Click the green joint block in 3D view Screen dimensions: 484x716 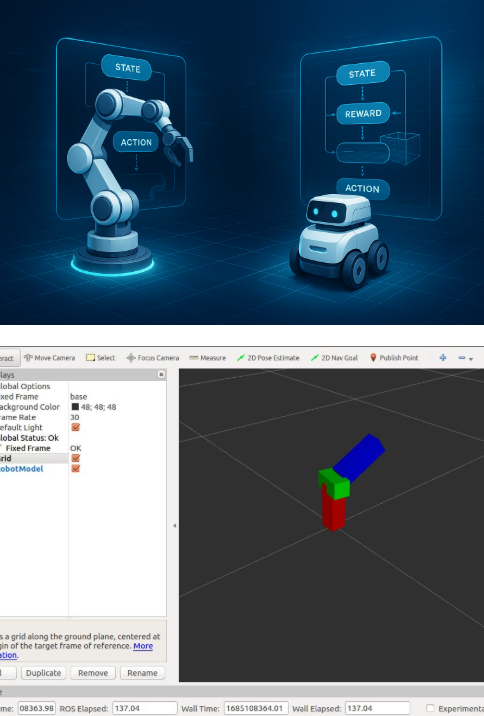tap(334, 483)
